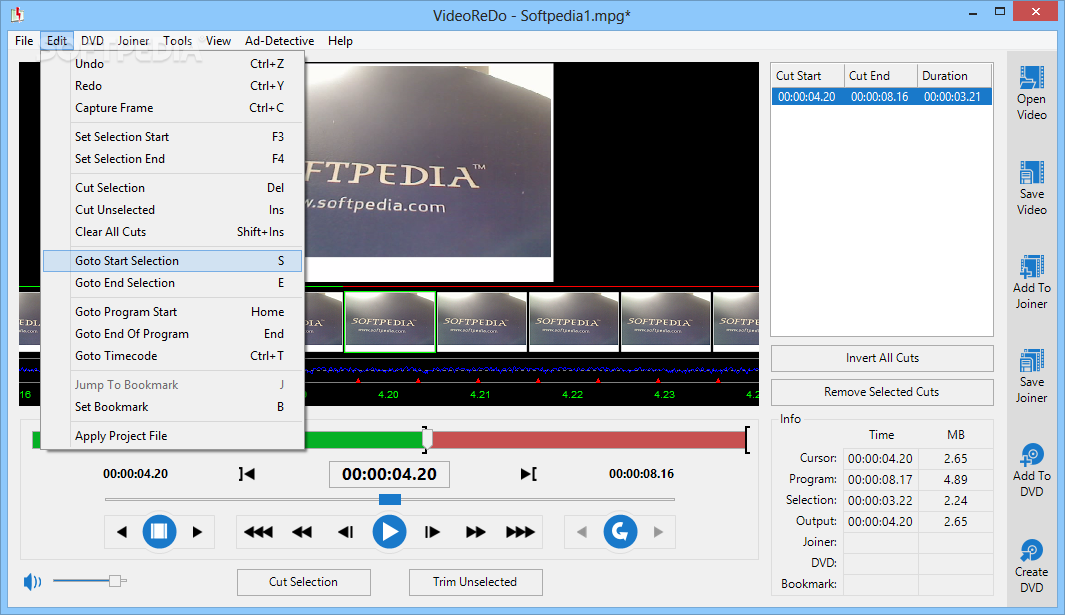Click the filmstrip thumbnail above 4.22
1065x615 pixels.
click(x=573, y=322)
